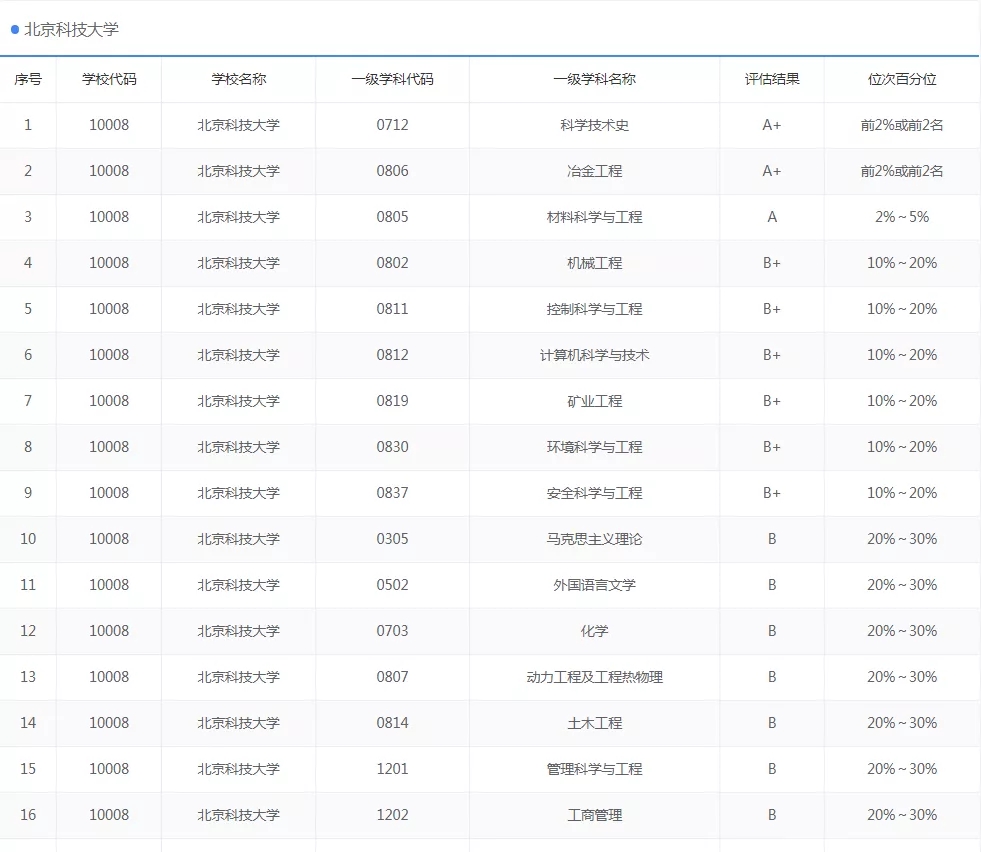Click the B+ result for 机械工程

(772, 263)
